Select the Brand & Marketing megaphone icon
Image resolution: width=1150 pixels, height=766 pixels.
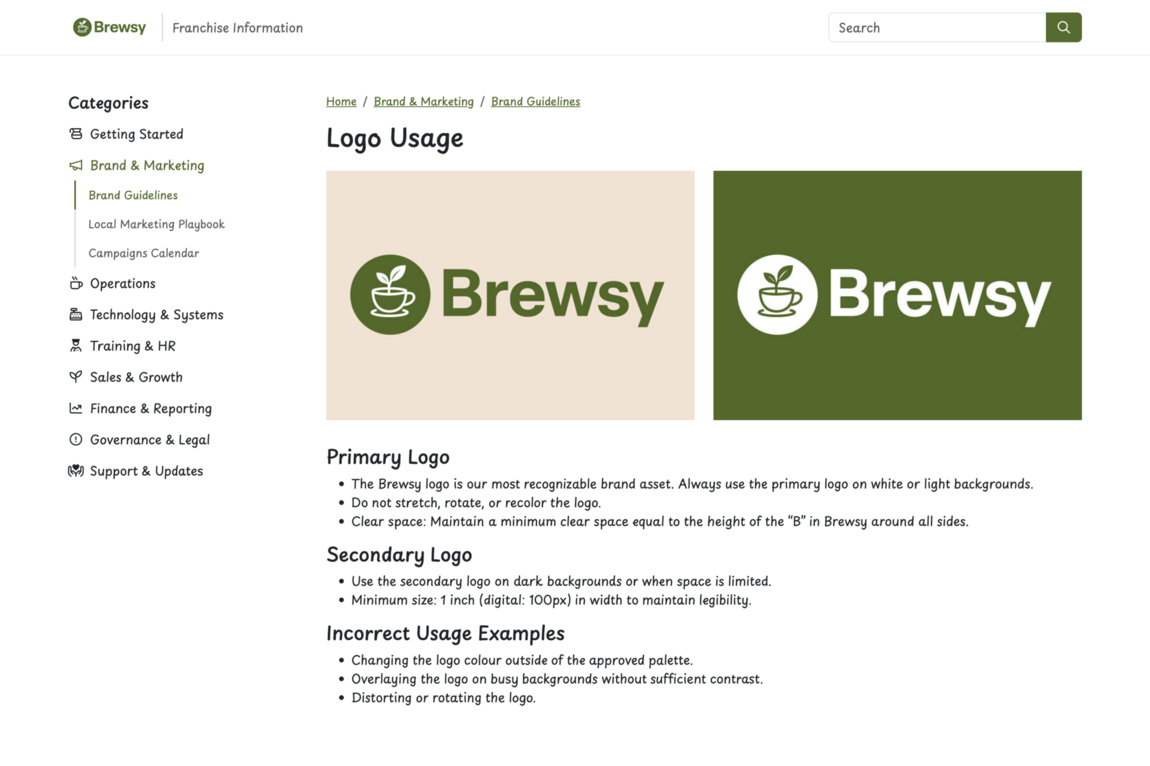point(76,165)
